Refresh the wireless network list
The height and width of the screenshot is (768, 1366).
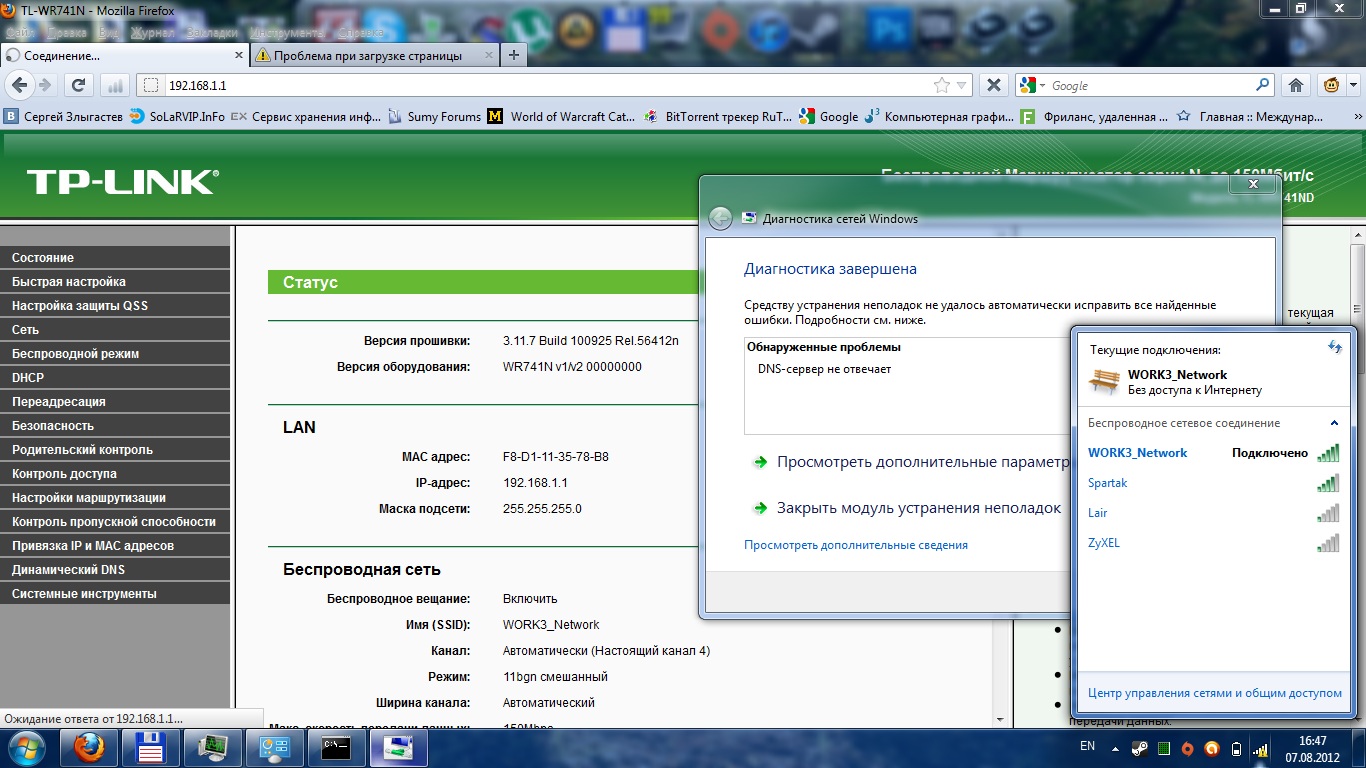1334,347
